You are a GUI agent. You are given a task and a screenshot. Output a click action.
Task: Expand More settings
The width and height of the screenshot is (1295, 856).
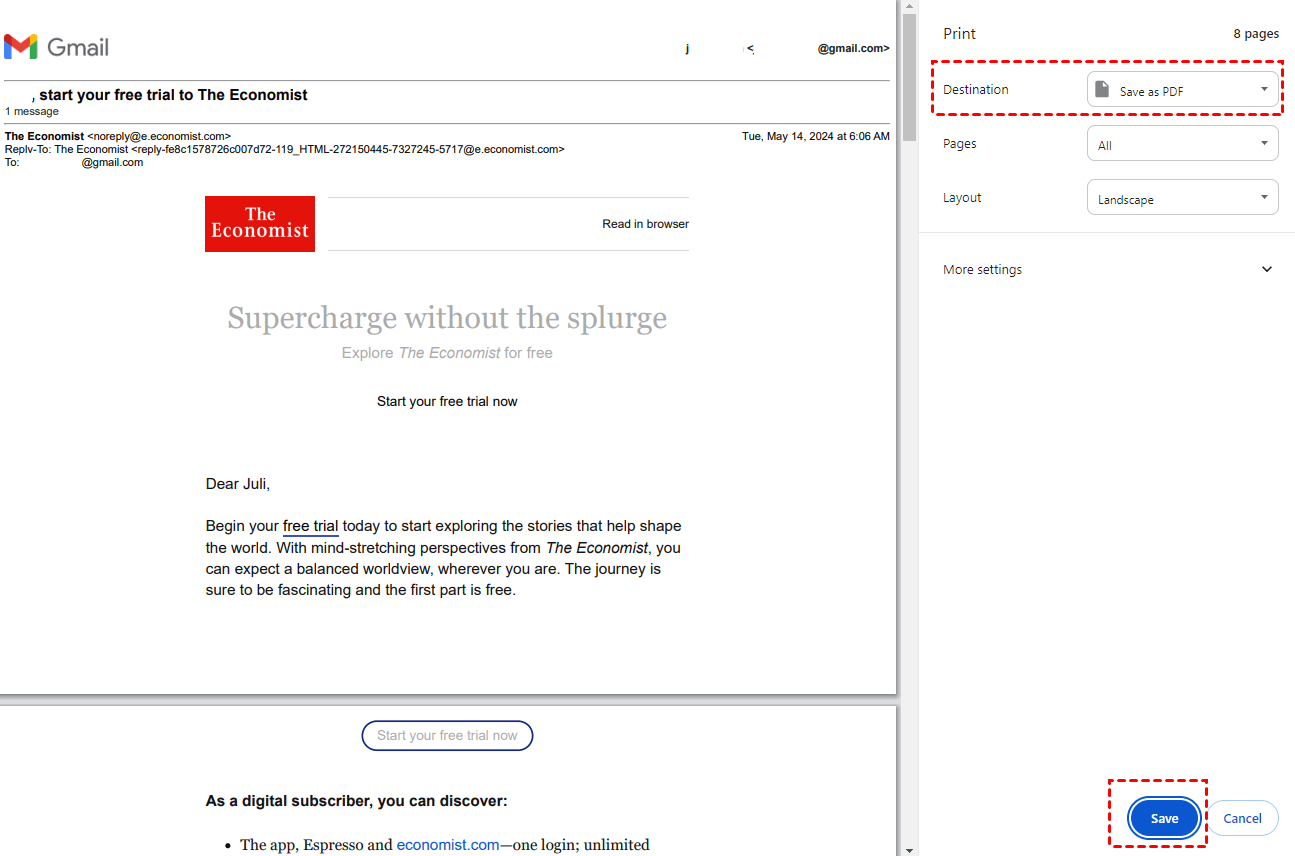point(1107,269)
